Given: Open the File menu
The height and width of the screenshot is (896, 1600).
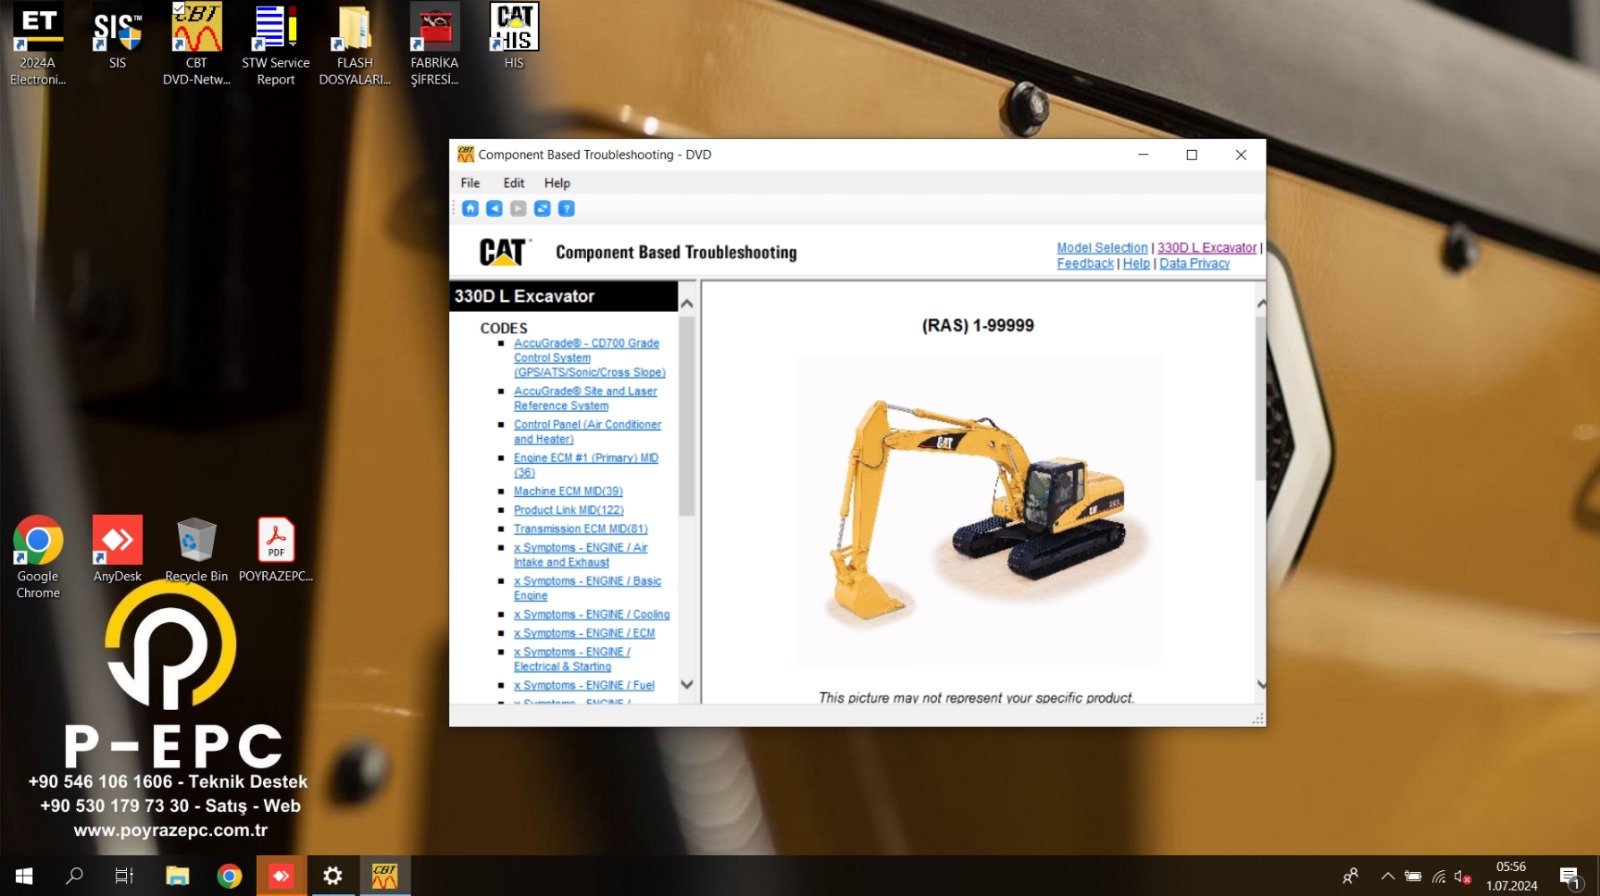Looking at the screenshot, I should pos(470,183).
